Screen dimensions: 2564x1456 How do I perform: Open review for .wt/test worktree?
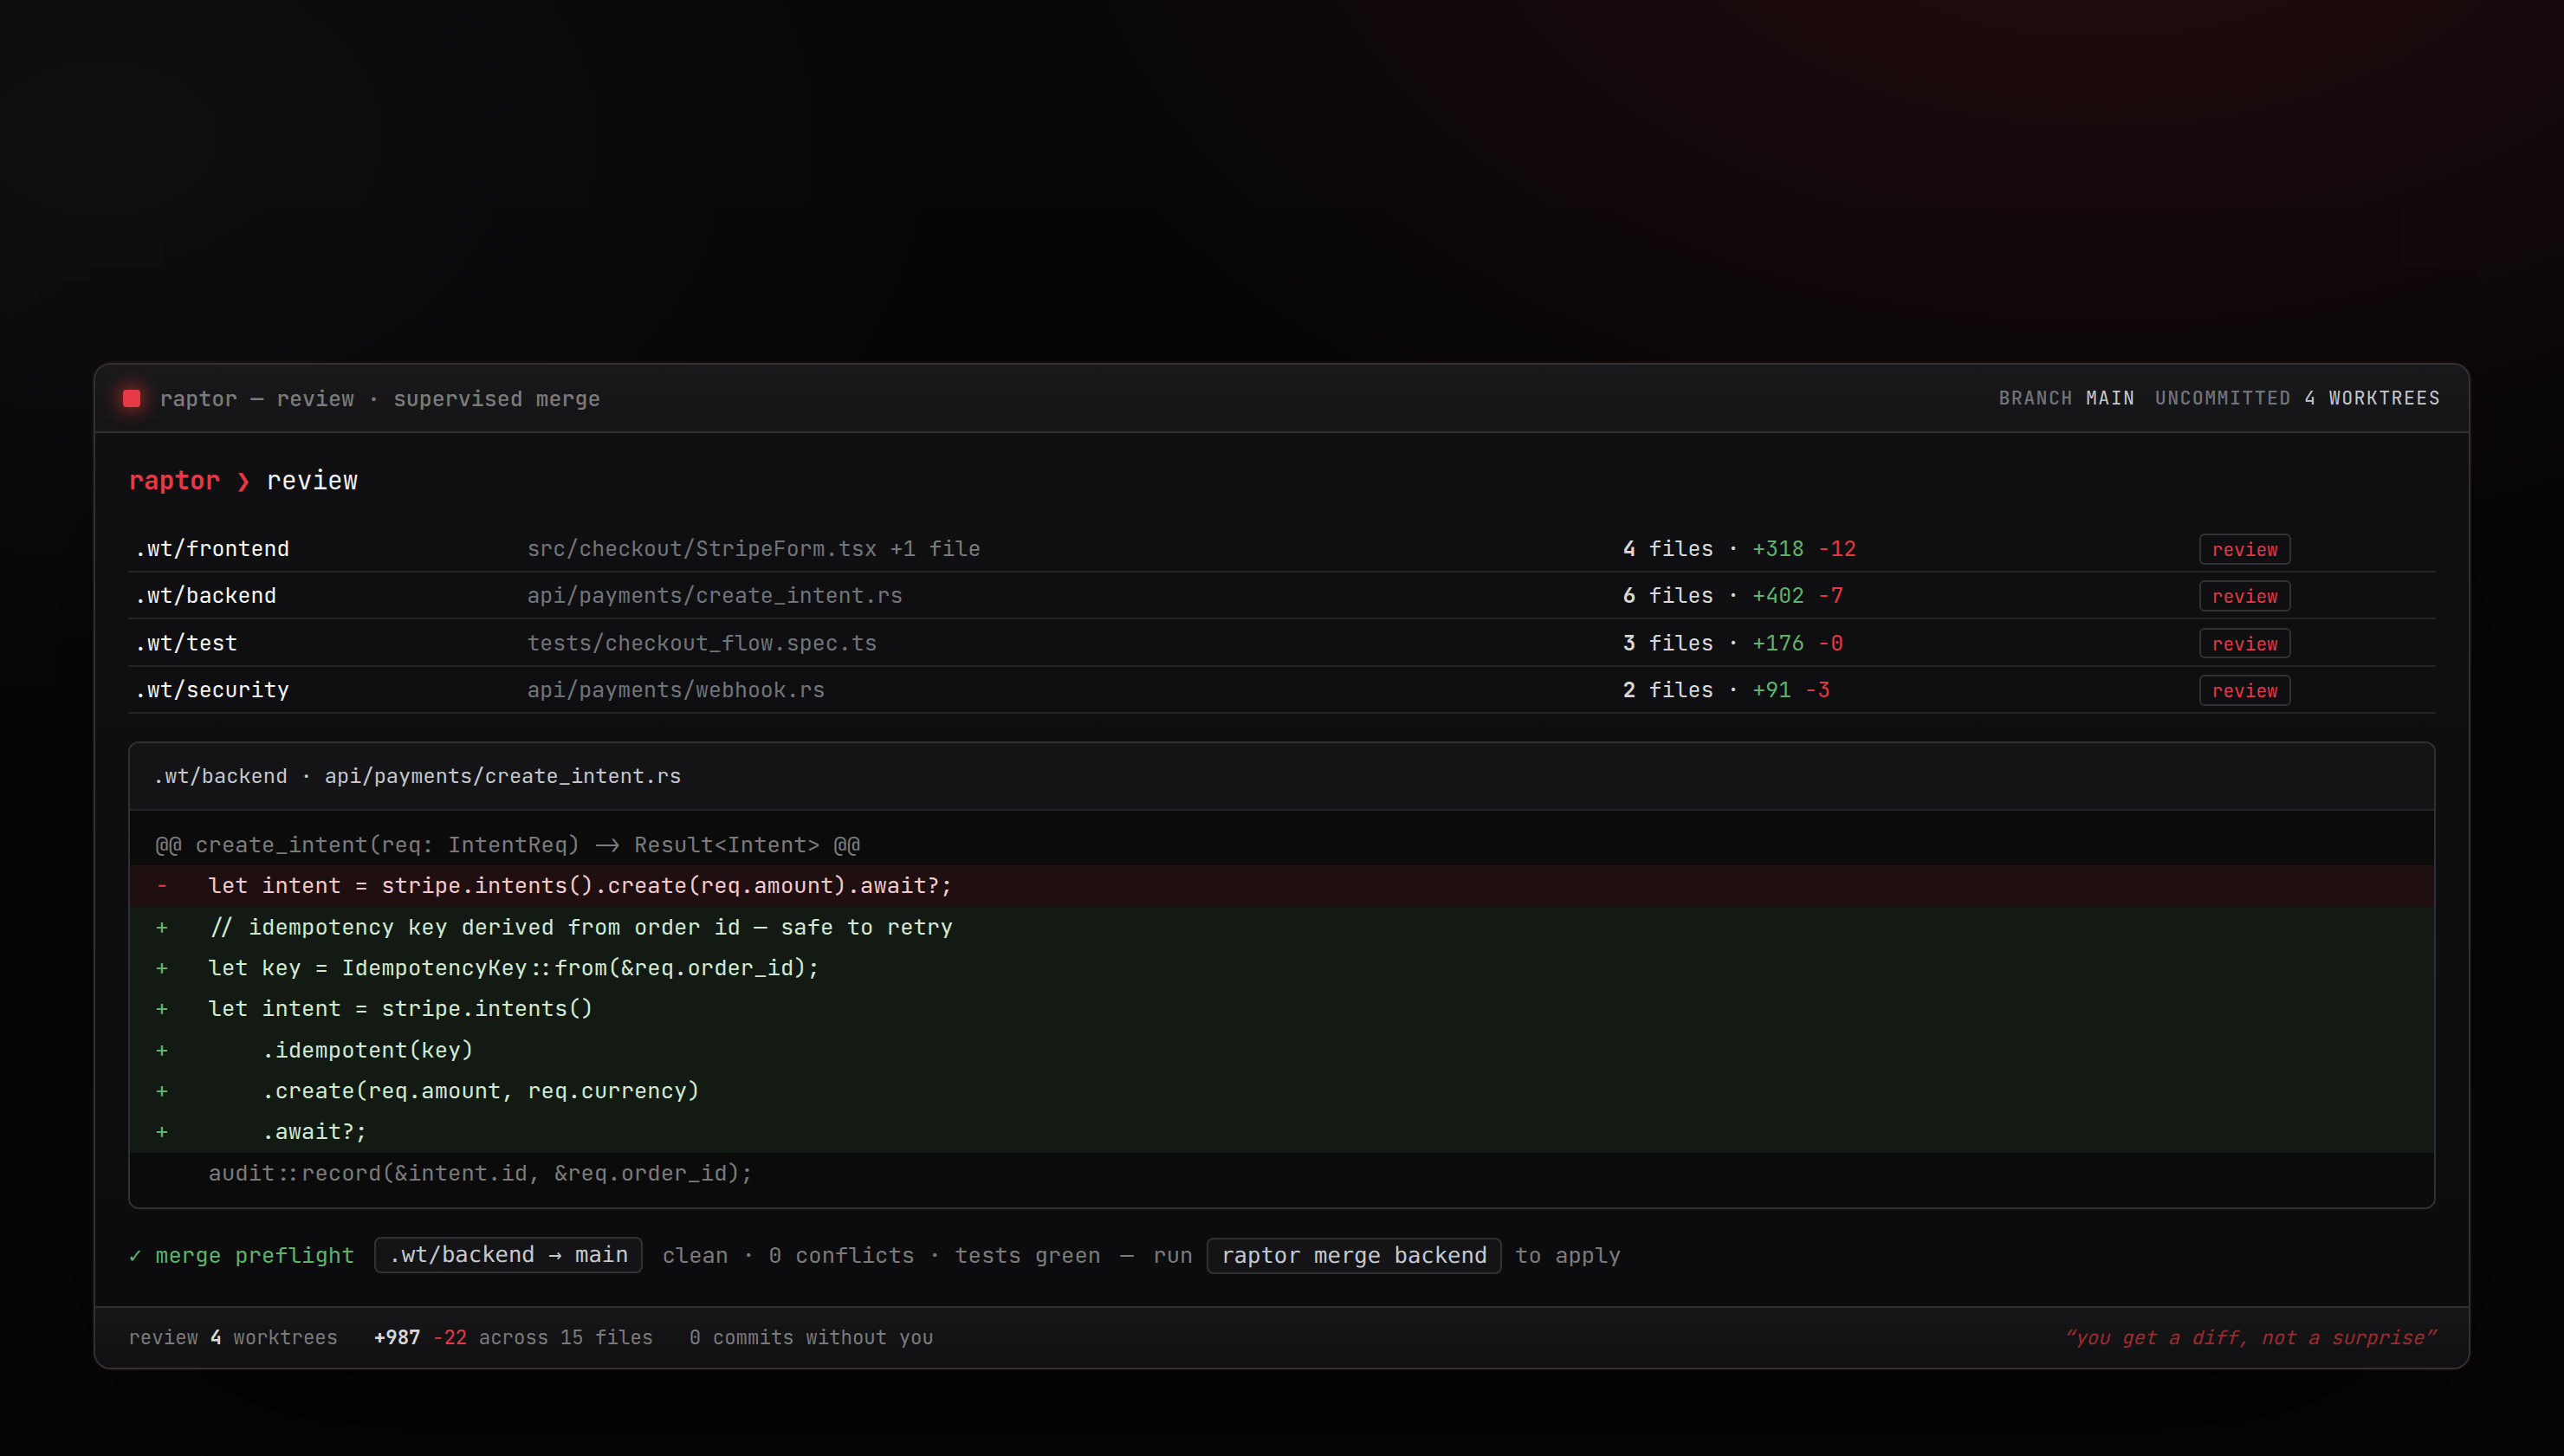click(2244, 643)
